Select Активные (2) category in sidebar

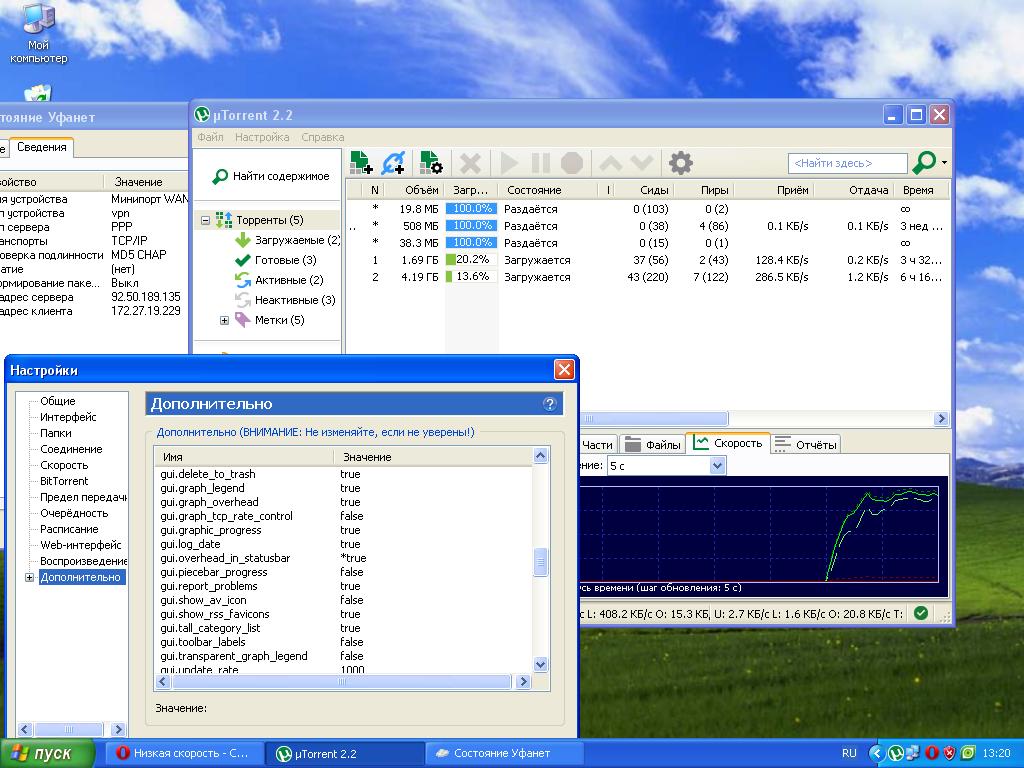point(279,280)
